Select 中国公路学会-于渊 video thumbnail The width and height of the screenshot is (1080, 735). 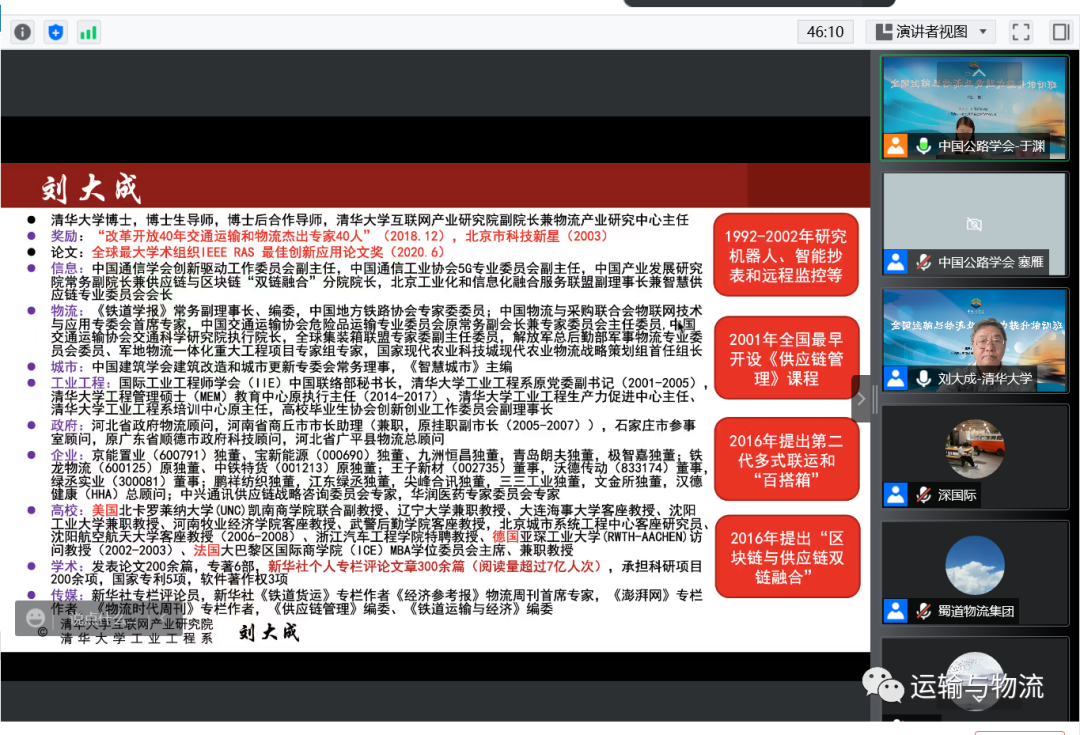pyautogui.click(x=974, y=107)
